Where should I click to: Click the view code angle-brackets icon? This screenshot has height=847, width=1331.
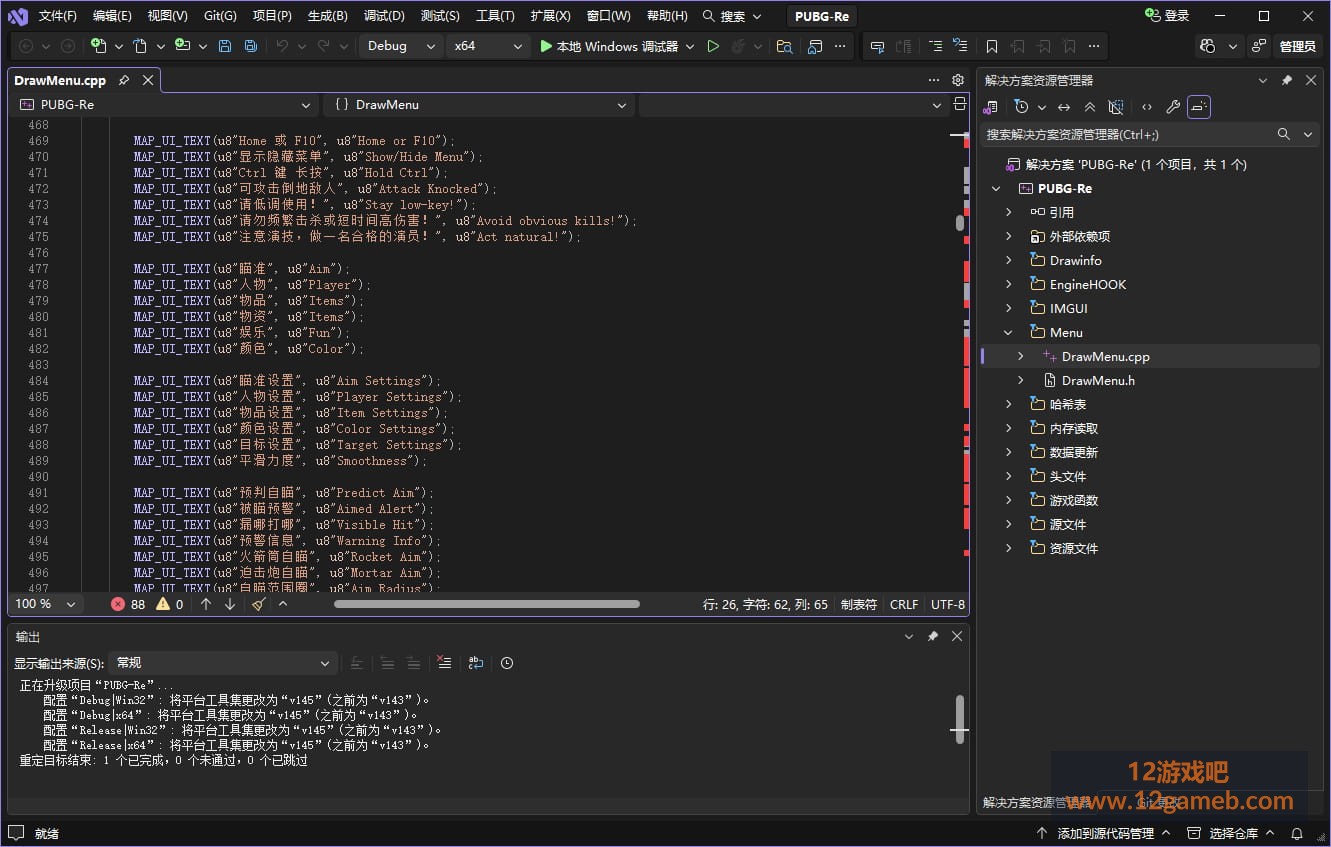click(1146, 107)
